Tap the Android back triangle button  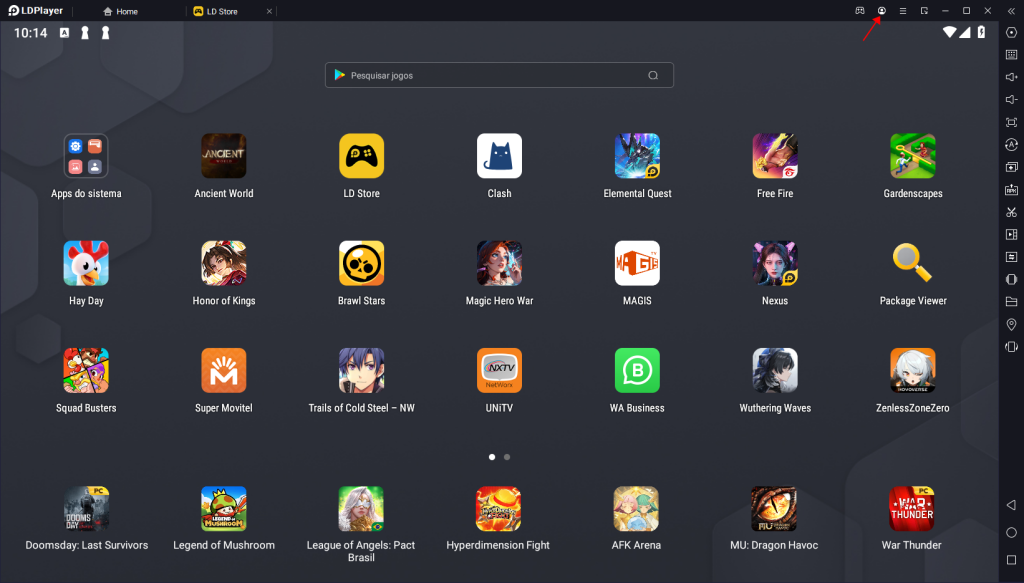pos(1011,505)
